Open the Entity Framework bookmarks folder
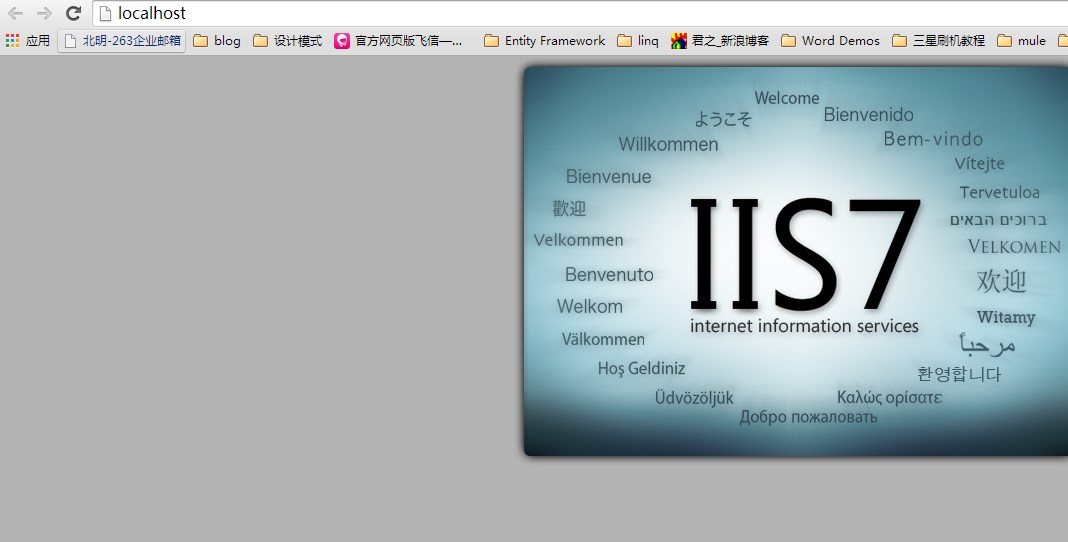Viewport: 1068px width, 542px height. pyautogui.click(x=544, y=41)
